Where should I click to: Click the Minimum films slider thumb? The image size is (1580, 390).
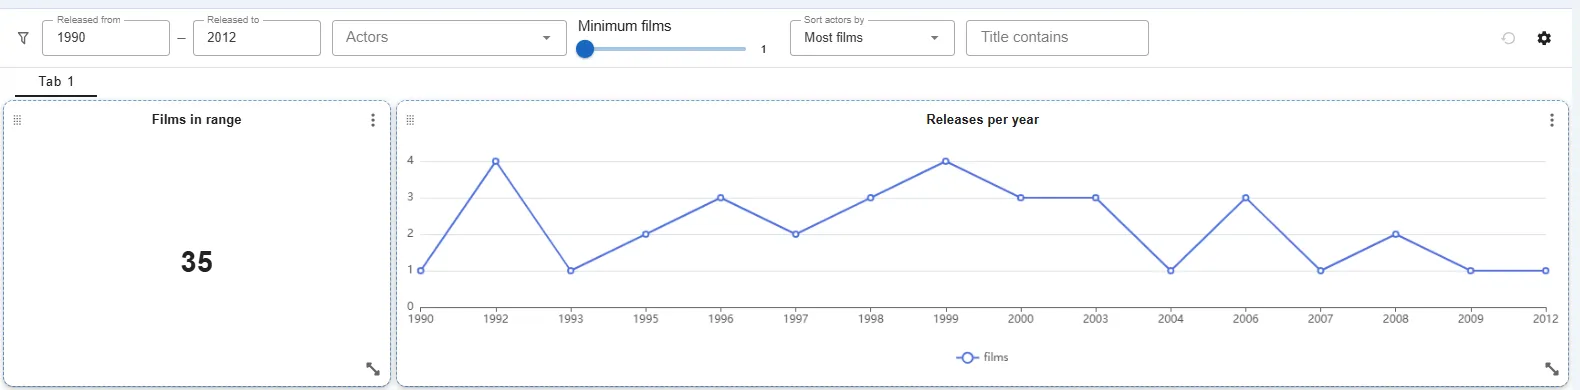tap(585, 48)
